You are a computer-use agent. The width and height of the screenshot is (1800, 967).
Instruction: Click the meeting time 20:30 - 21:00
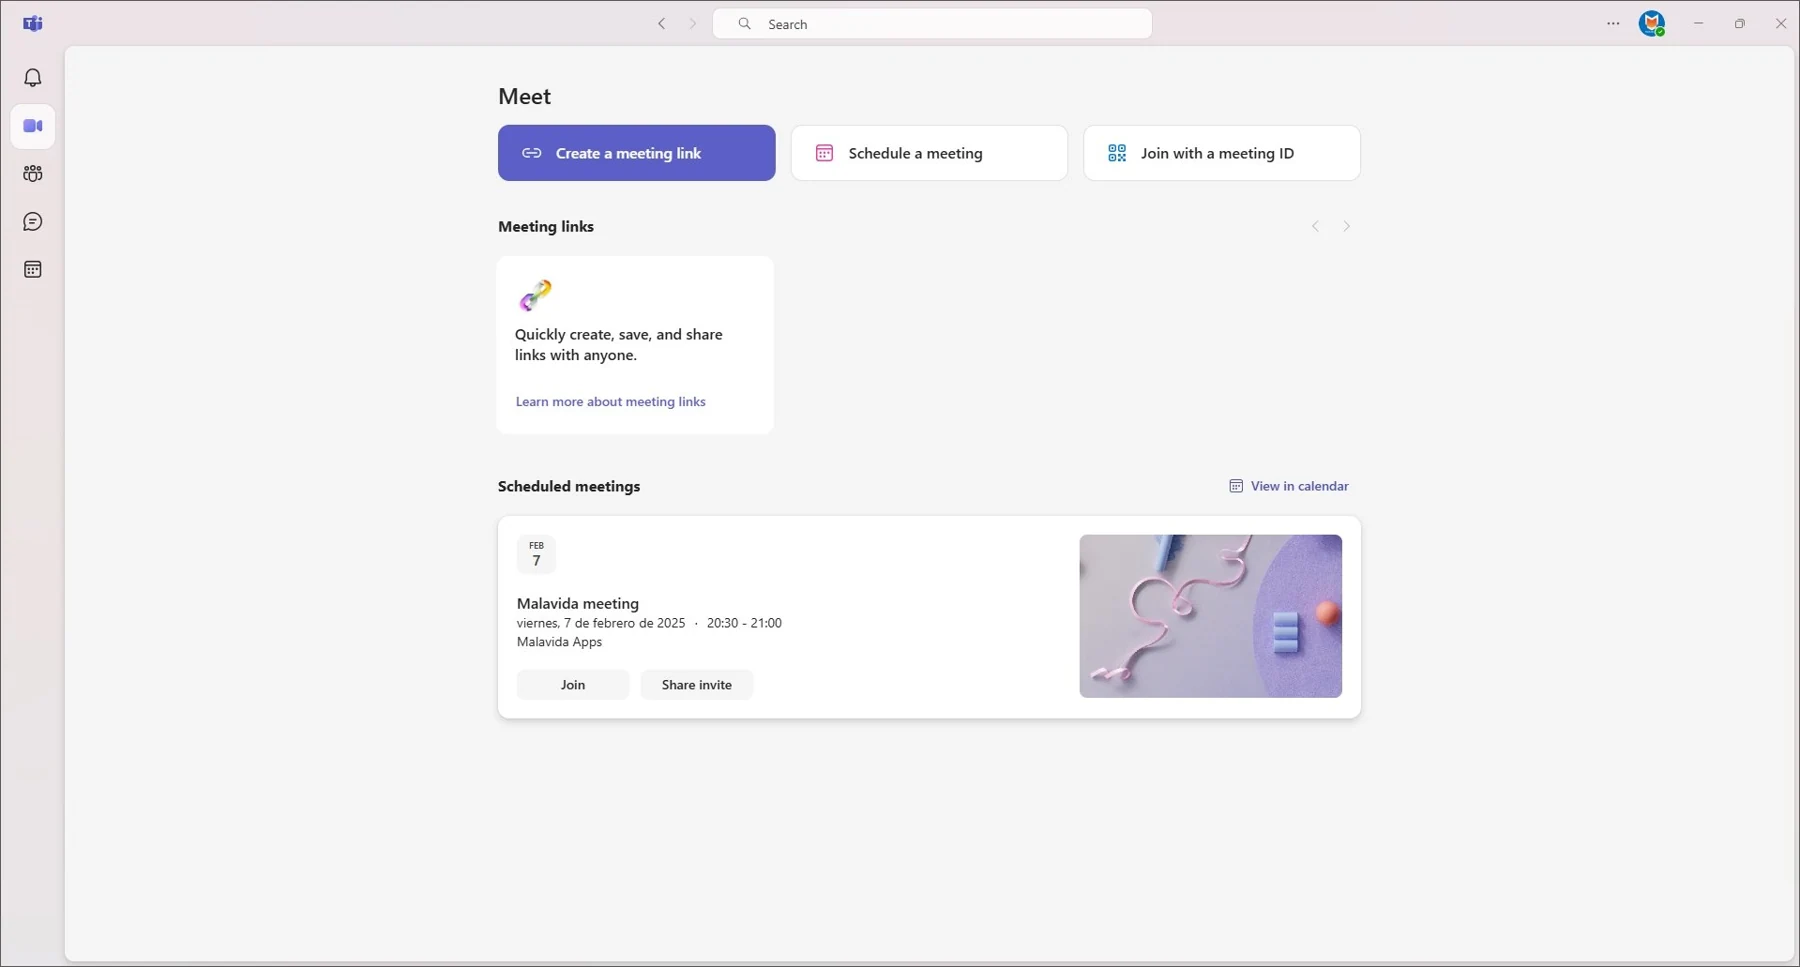[744, 623]
